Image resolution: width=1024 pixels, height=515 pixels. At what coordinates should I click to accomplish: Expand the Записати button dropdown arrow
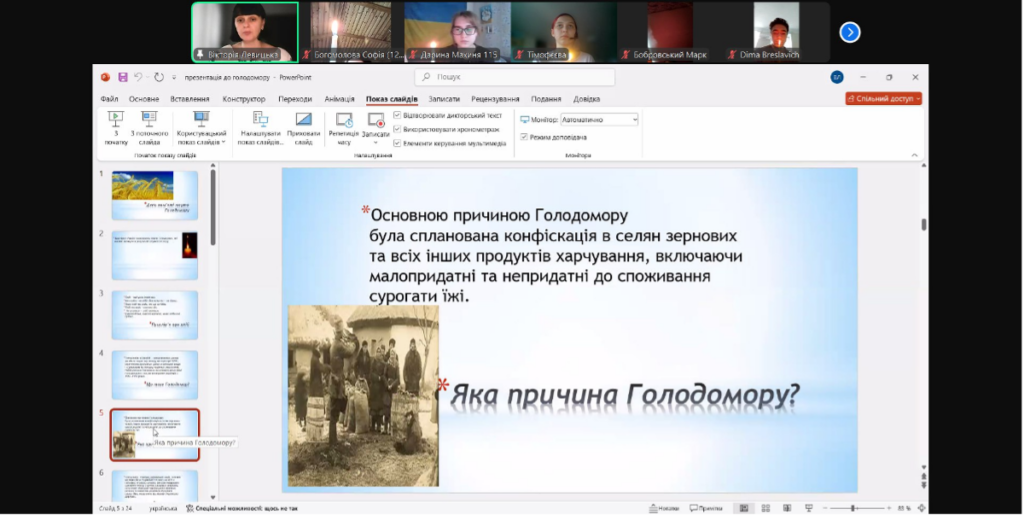(x=376, y=142)
